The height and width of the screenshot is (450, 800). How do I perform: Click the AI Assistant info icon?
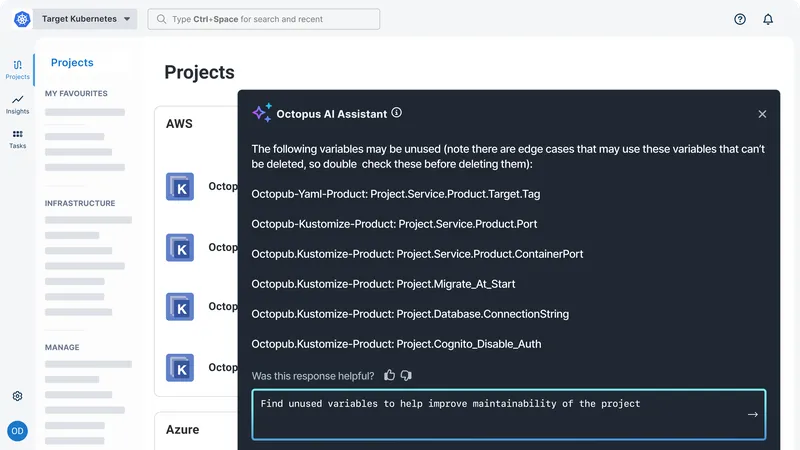(397, 113)
